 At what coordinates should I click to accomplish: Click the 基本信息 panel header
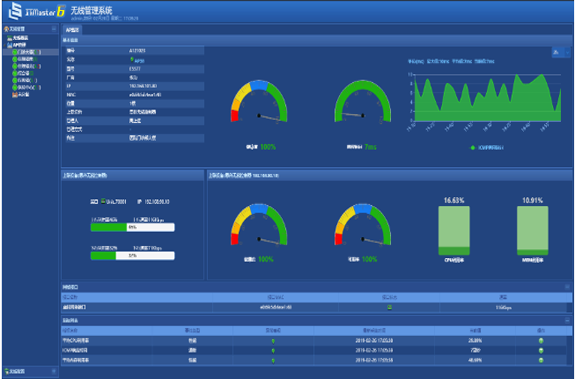click(x=317, y=40)
